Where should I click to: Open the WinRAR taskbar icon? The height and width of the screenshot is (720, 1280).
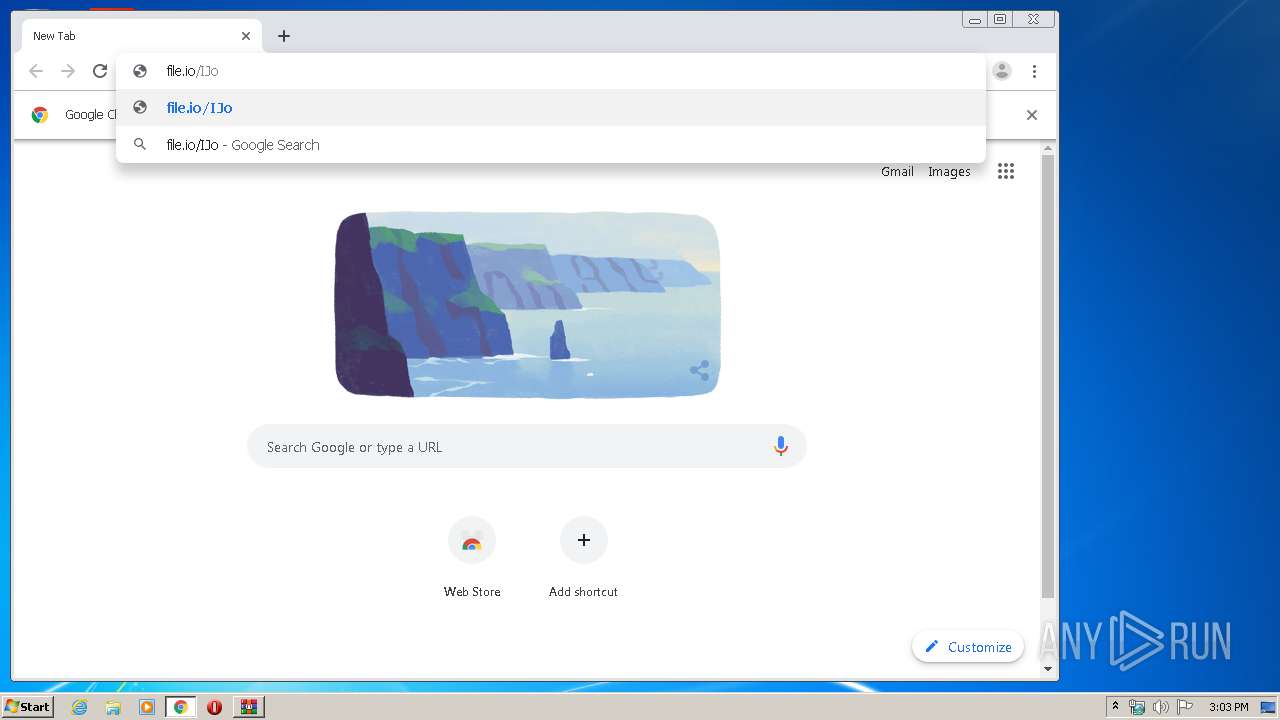pos(249,707)
